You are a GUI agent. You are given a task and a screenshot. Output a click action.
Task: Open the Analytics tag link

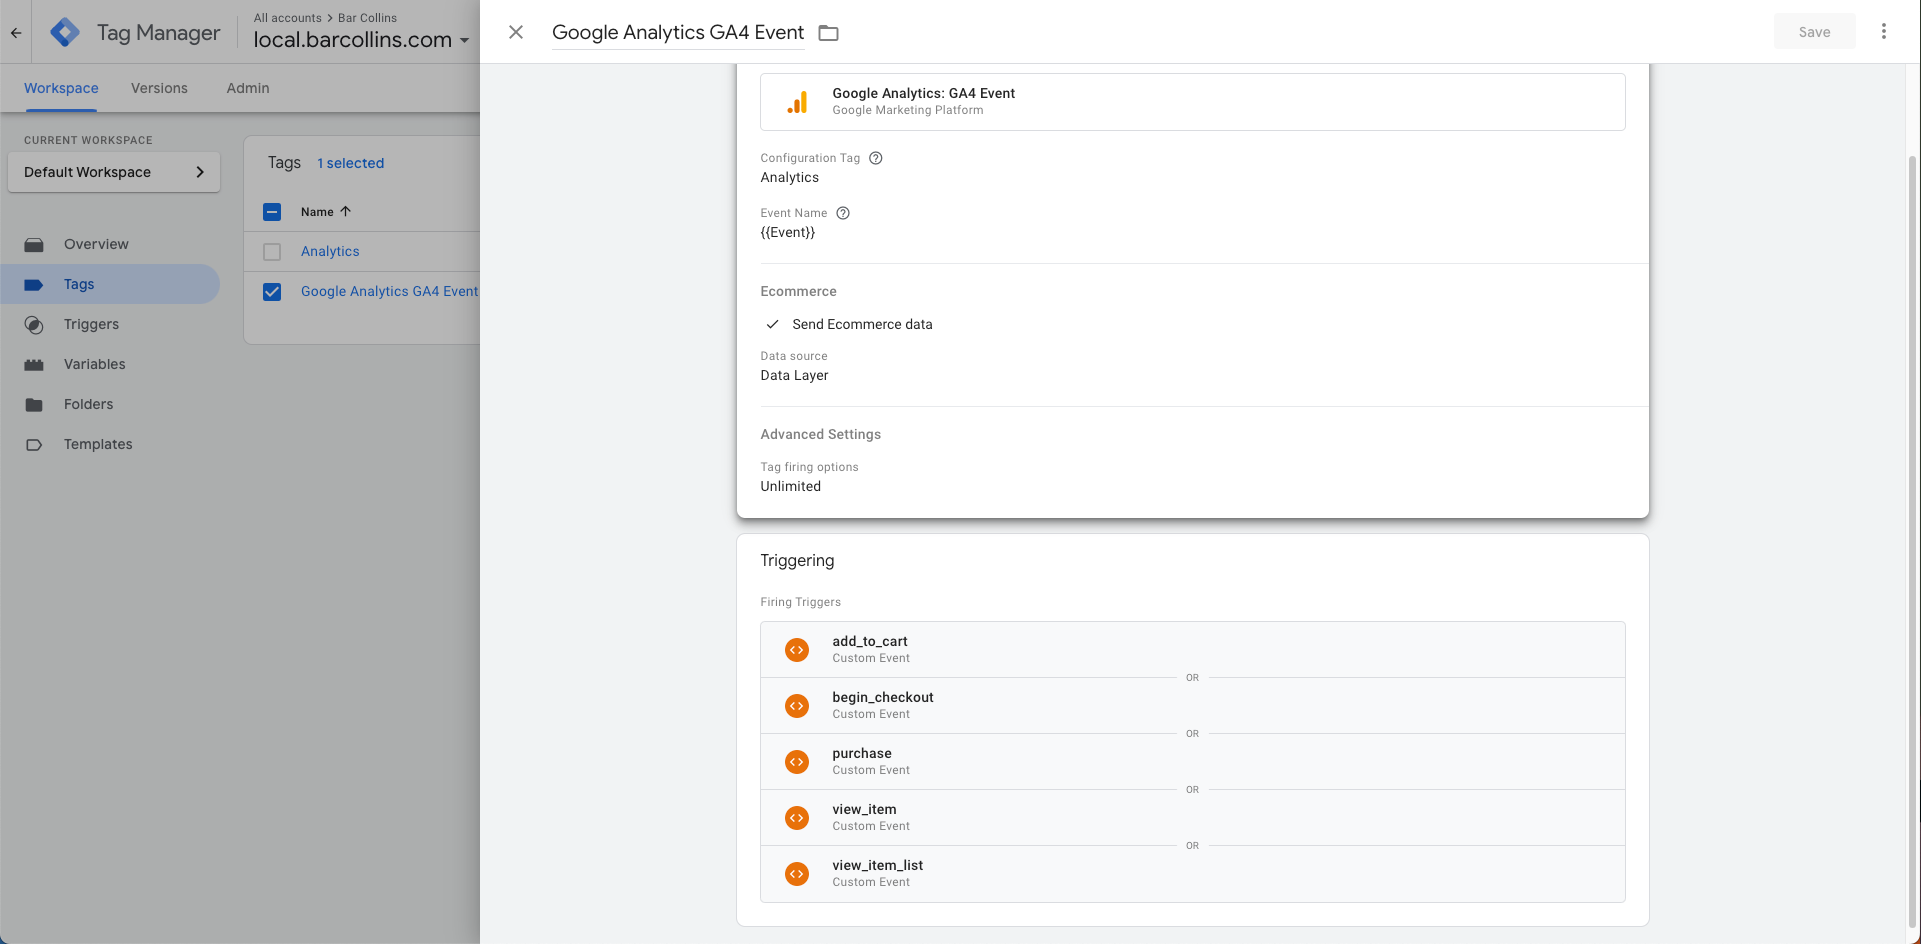(x=330, y=252)
